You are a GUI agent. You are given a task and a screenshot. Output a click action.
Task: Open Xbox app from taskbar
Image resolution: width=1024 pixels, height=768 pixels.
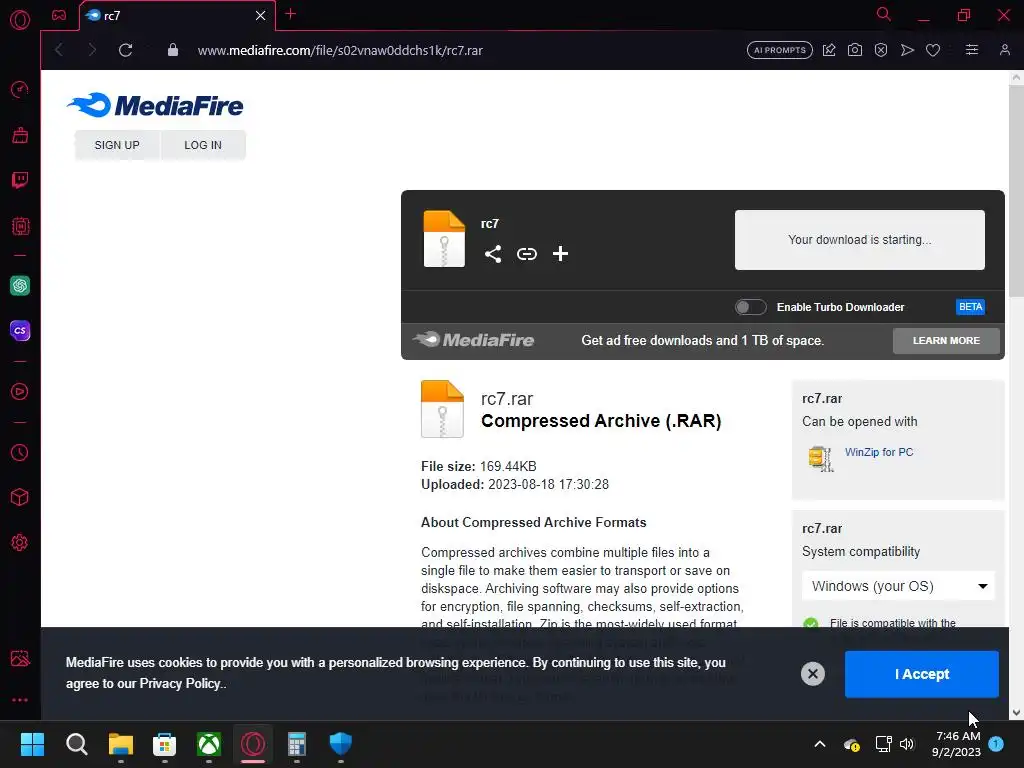tap(209, 744)
